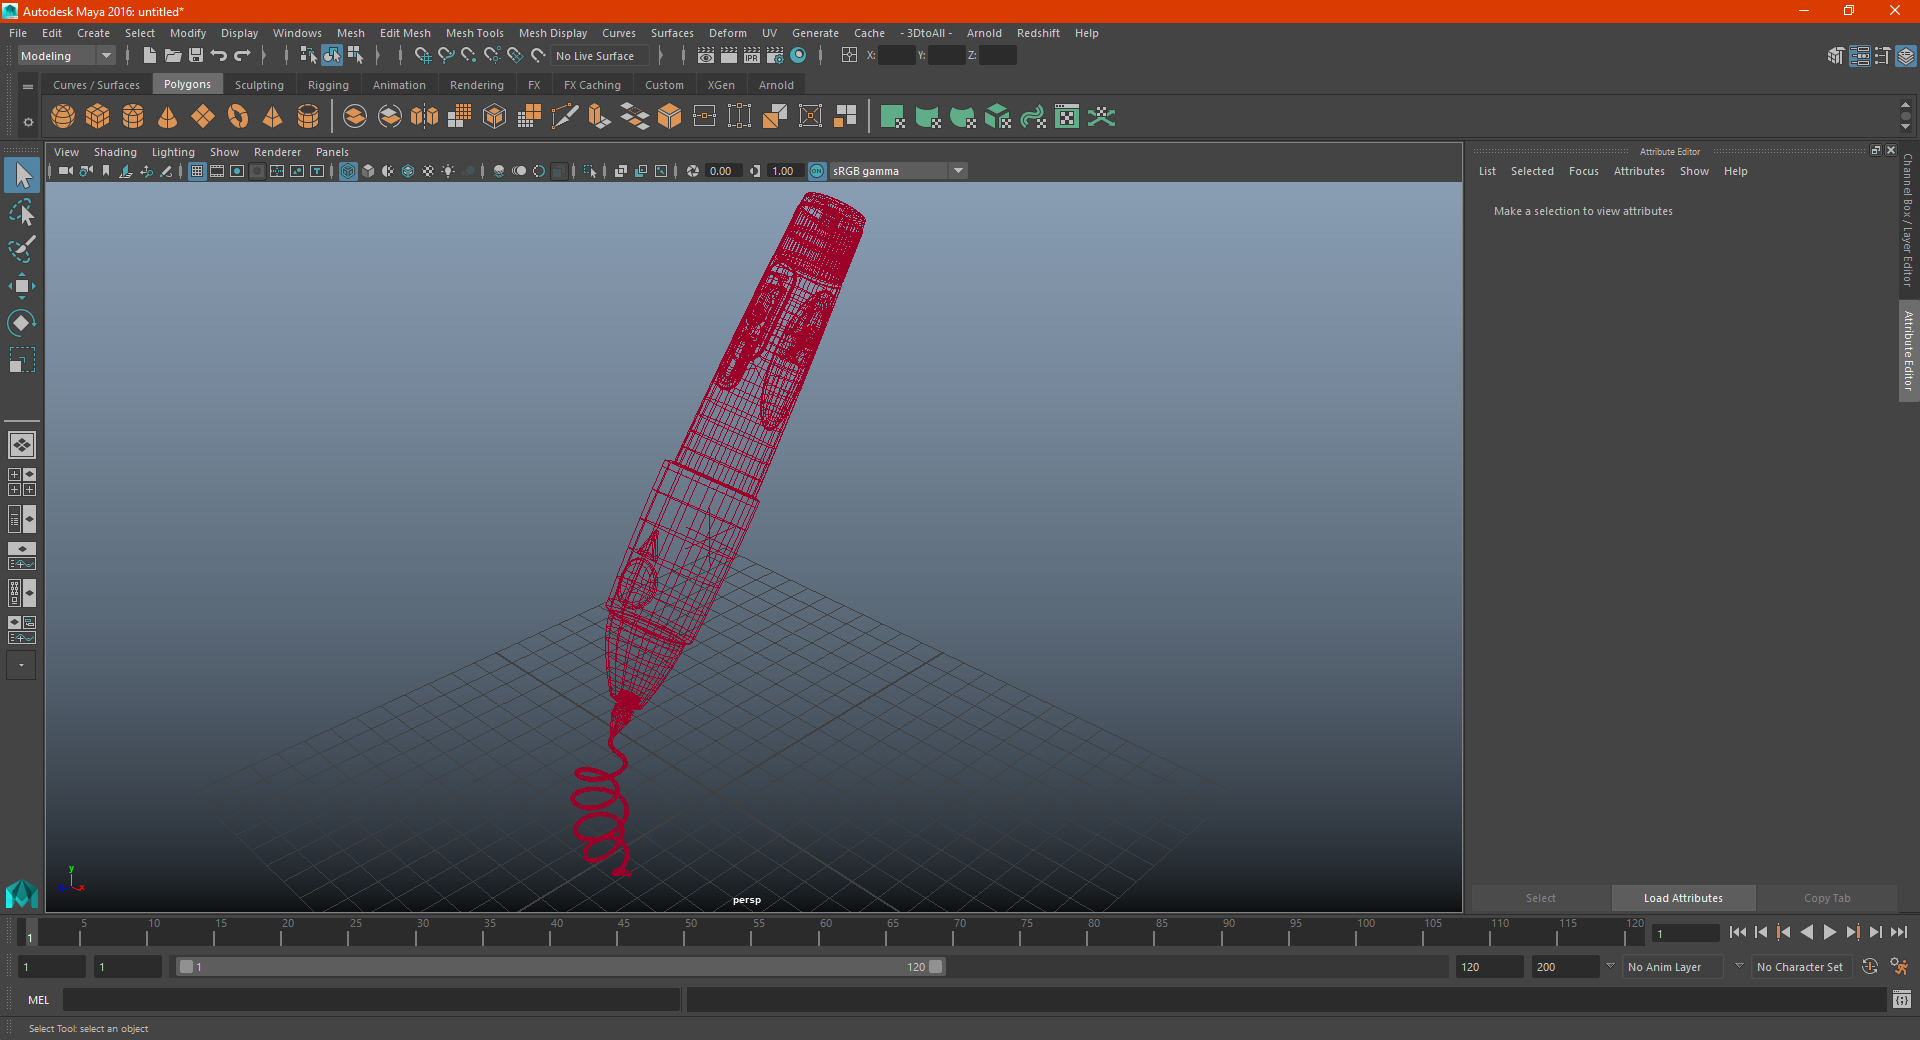Open the shelf settings gear
Screen dimensions: 1920x1040
(28, 122)
